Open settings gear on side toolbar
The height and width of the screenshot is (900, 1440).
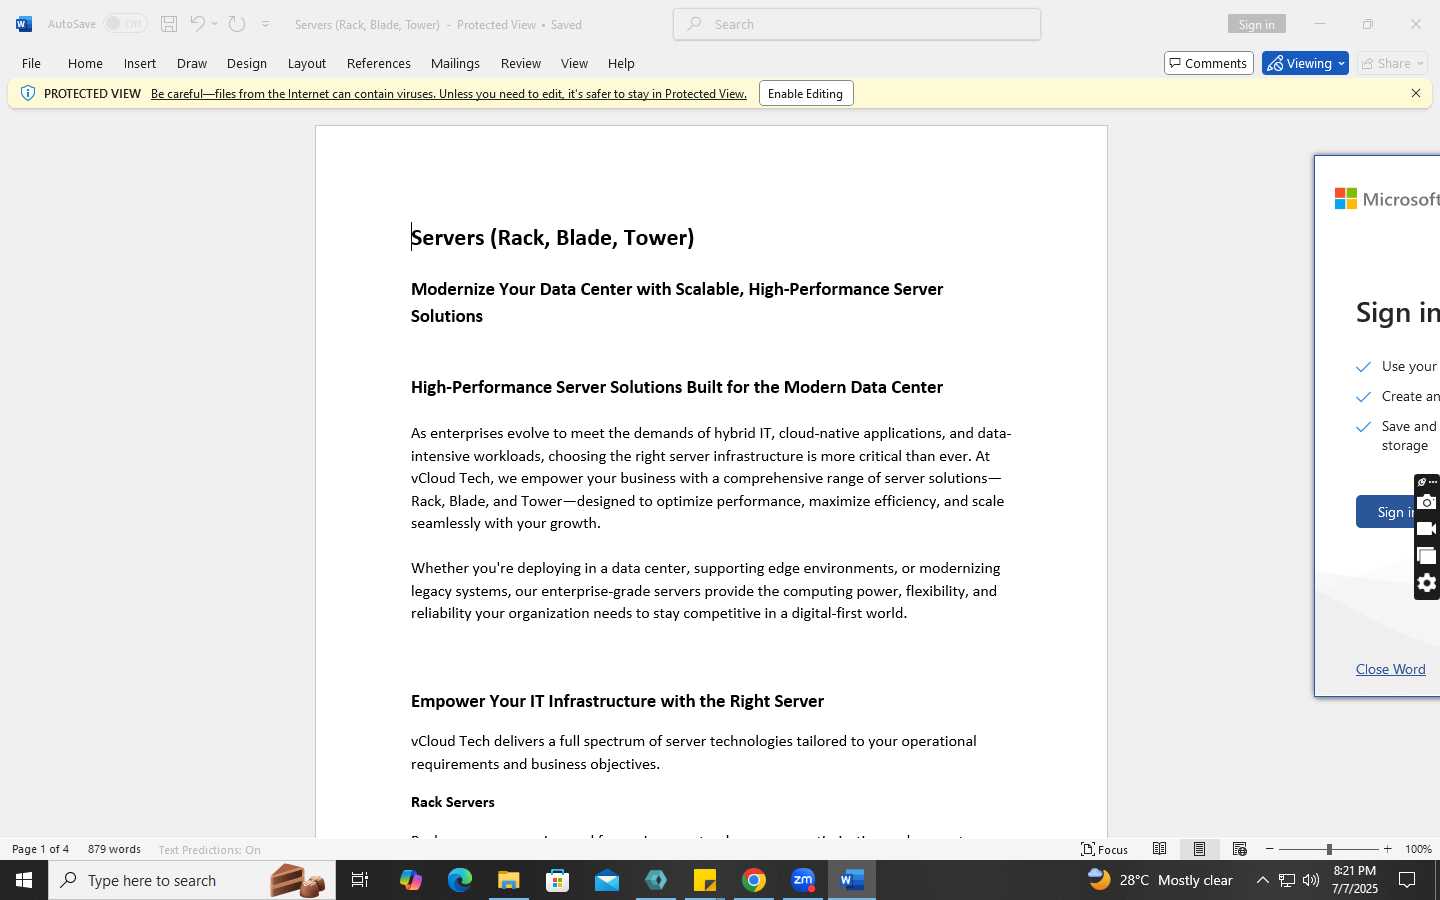point(1427,583)
